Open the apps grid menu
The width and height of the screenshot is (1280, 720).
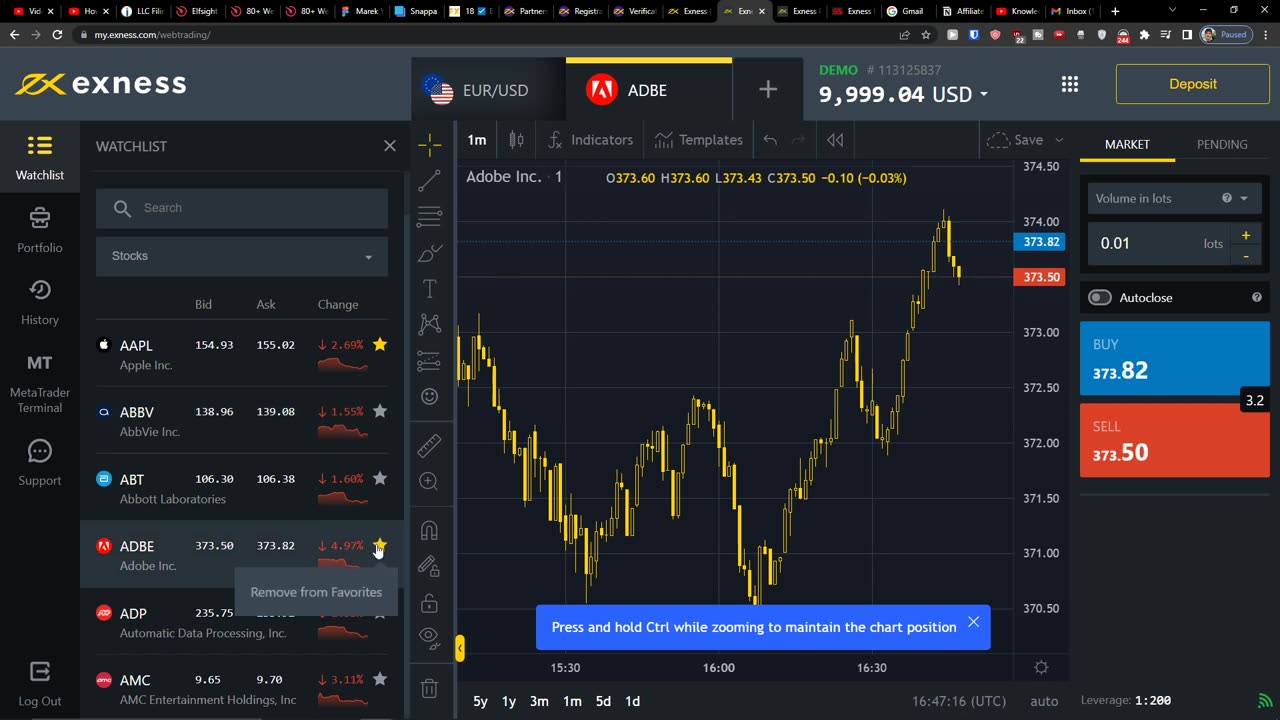[1070, 84]
